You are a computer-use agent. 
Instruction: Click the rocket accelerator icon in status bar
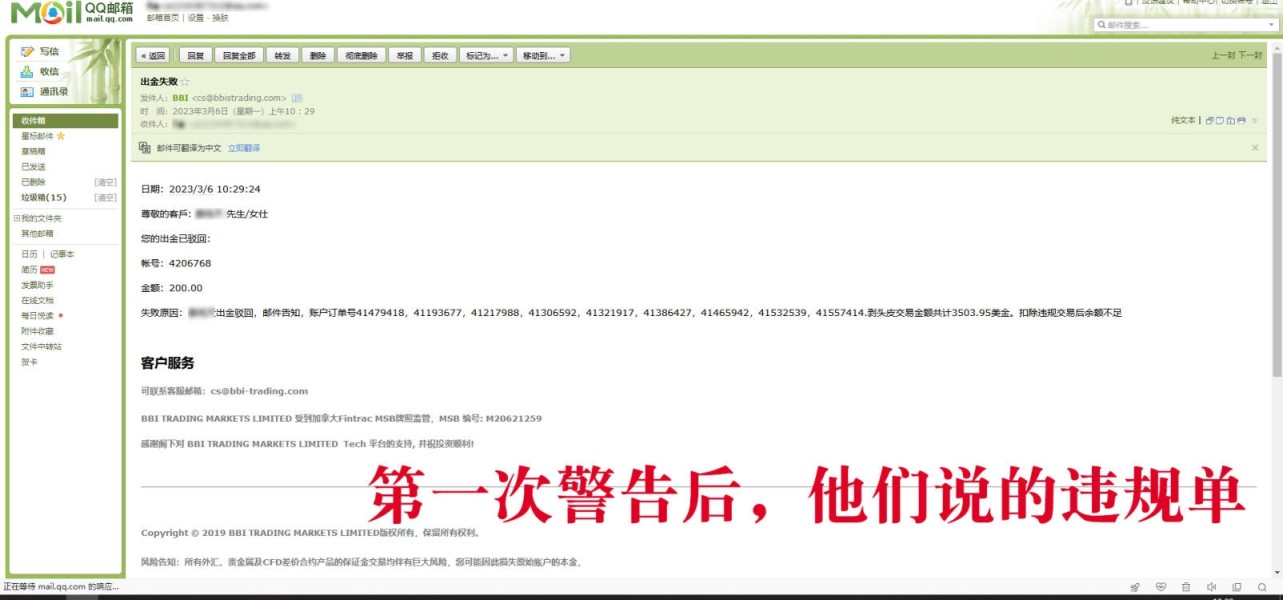pyautogui.click(x=1135, y=587)
